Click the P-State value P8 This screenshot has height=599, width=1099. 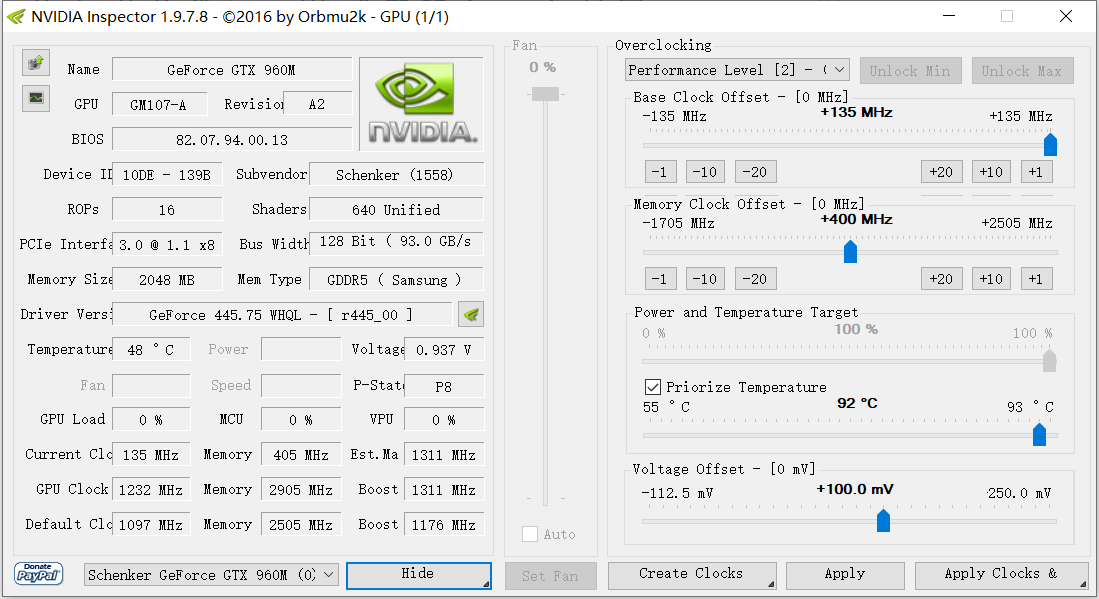point(444,386)
